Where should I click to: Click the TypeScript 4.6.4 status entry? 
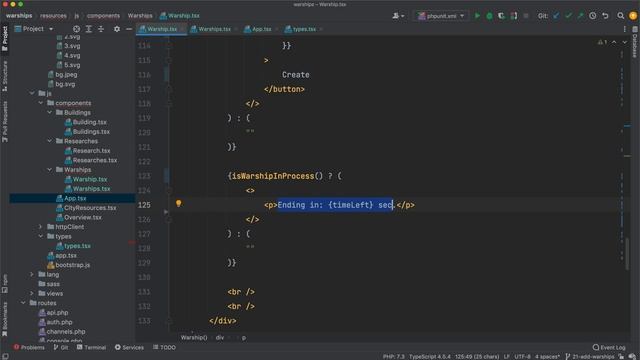pos(430,356)
